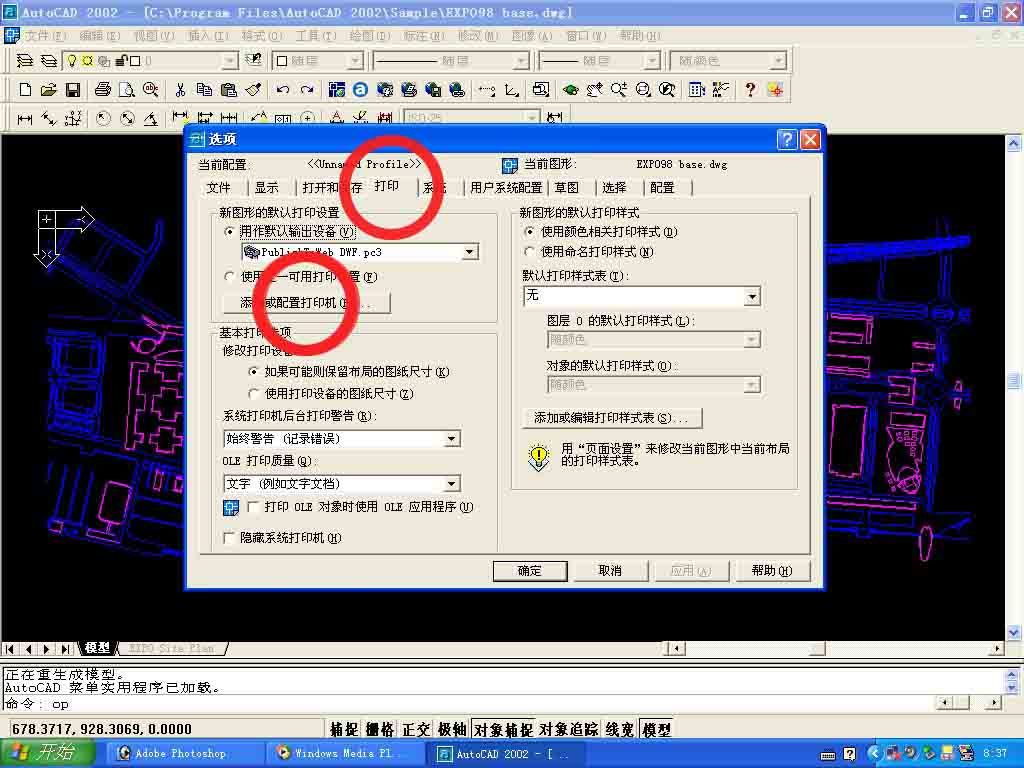Image resolution: width=1024 pixels, height=768 pixels.
Task: Click the drawing area vertical scroll-down arrow
Action: click(x=1014, y=632)
